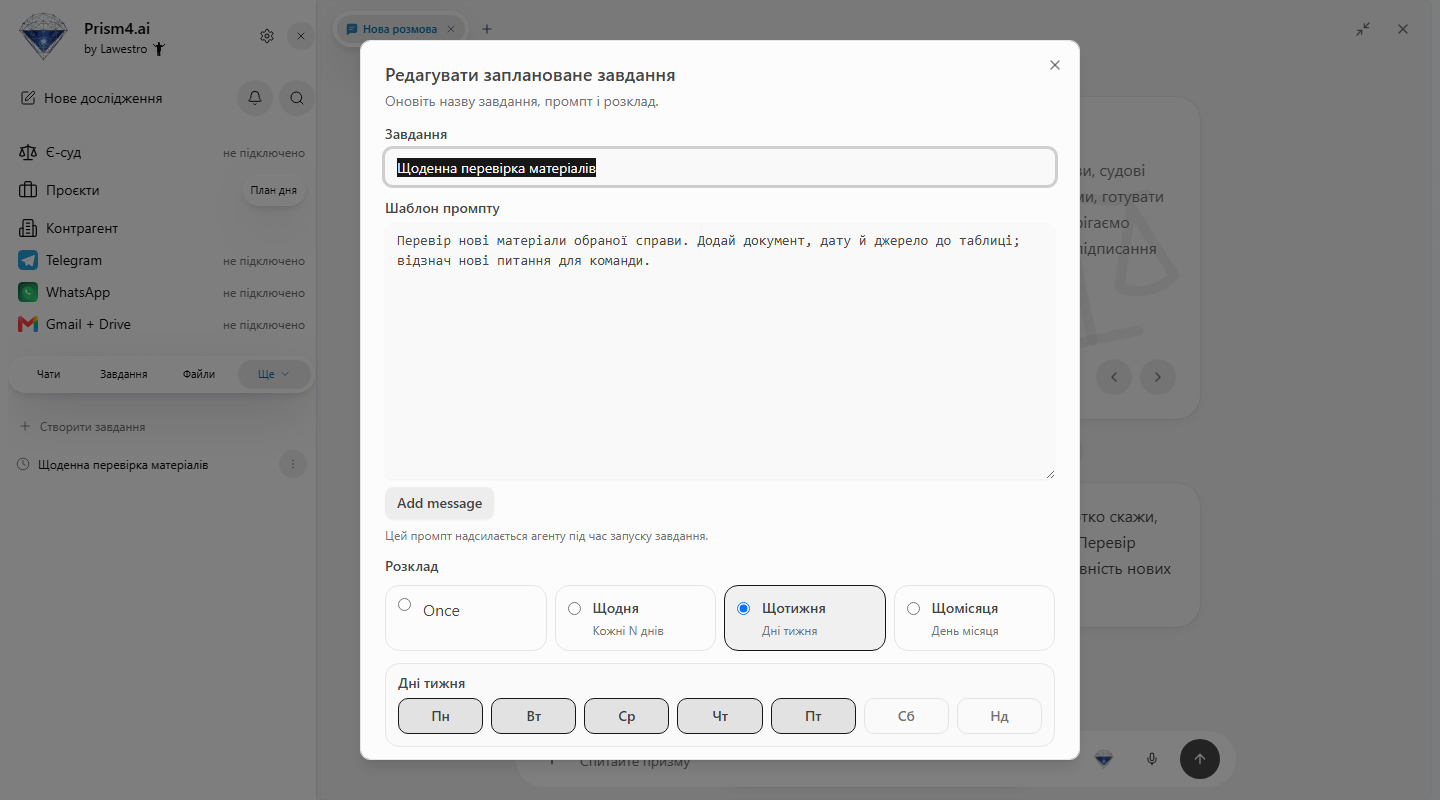
Task: Click the Telegram integration icon
Action: (x=28, y=260)
